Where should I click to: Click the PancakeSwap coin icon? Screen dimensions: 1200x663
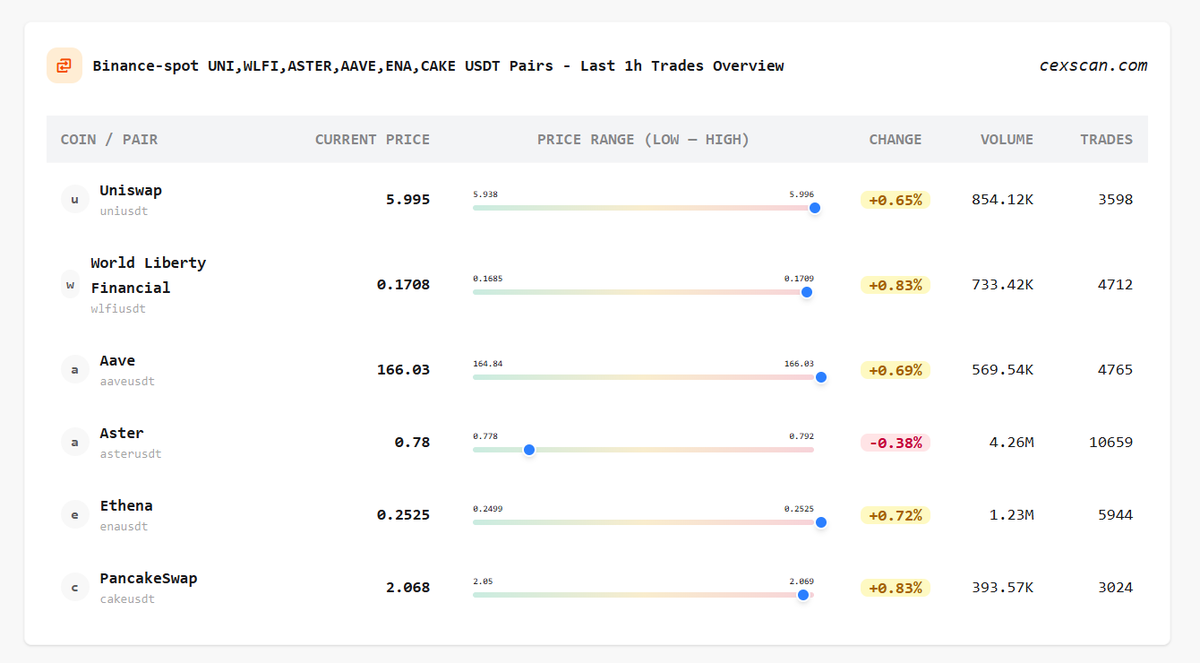coord(74,587)
